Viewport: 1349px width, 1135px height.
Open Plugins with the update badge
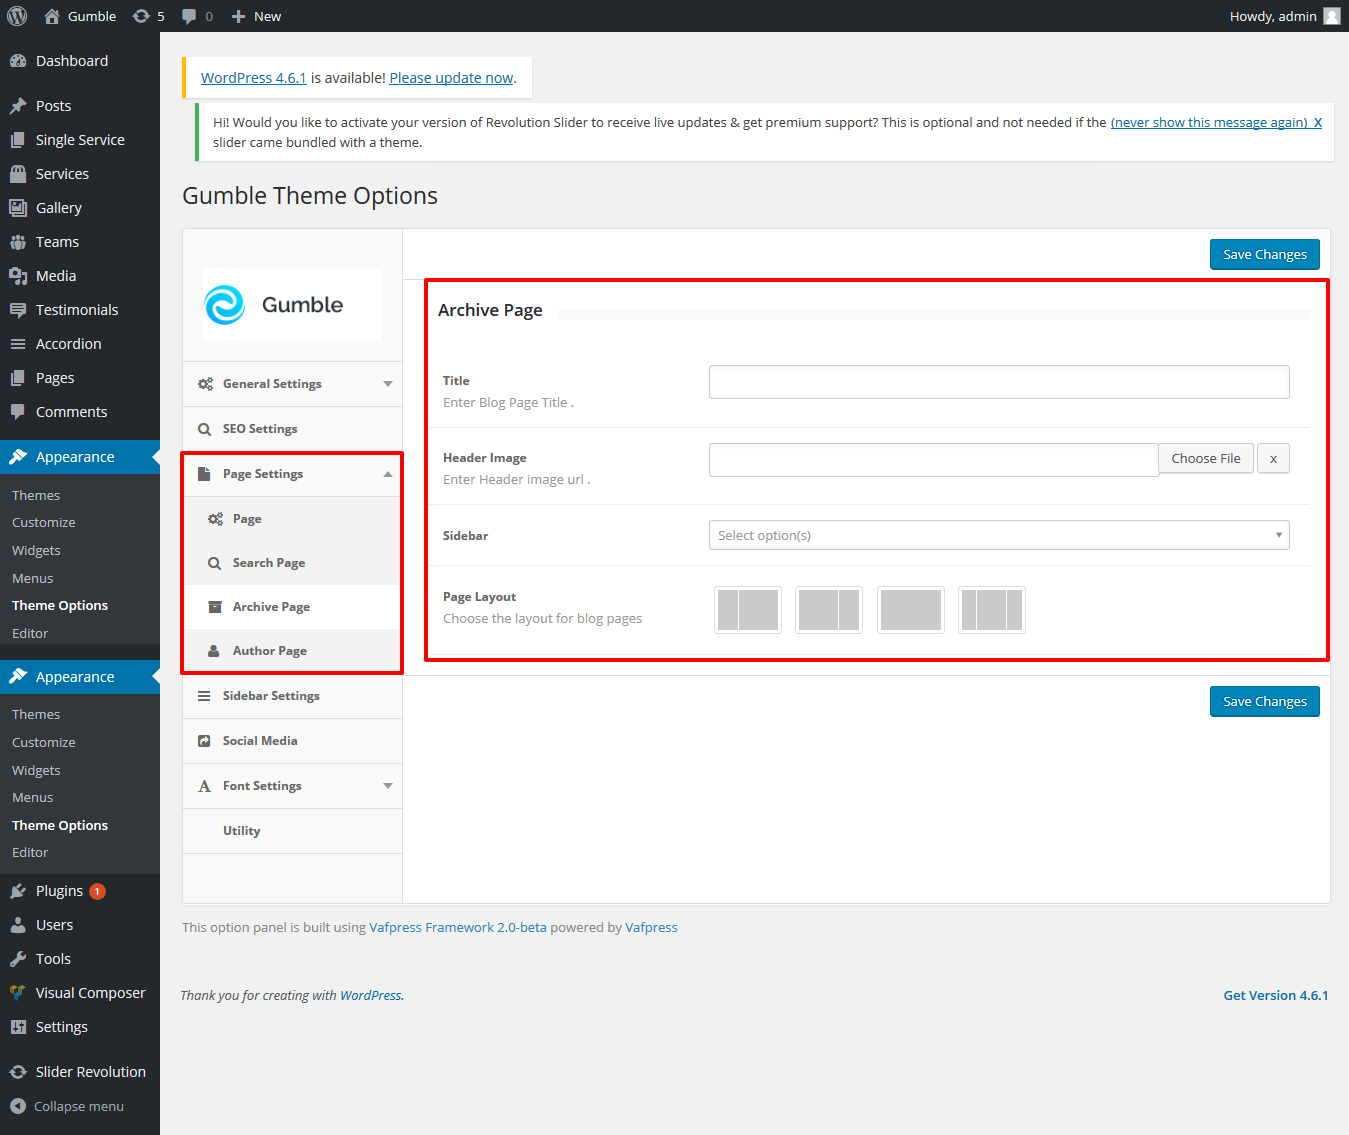(x=60, y=891)
